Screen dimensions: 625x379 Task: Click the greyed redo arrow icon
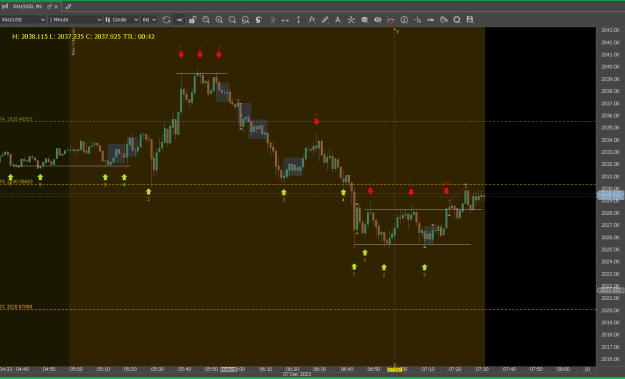pyautogui.click(x=272, y=20)
